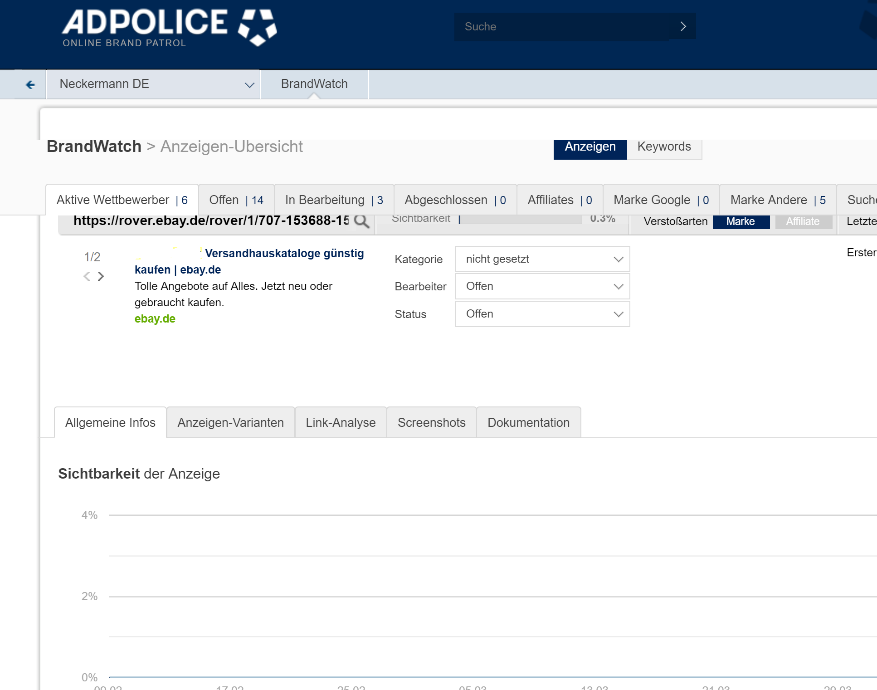Open the Kategorie dropdown

pos(542,259)
